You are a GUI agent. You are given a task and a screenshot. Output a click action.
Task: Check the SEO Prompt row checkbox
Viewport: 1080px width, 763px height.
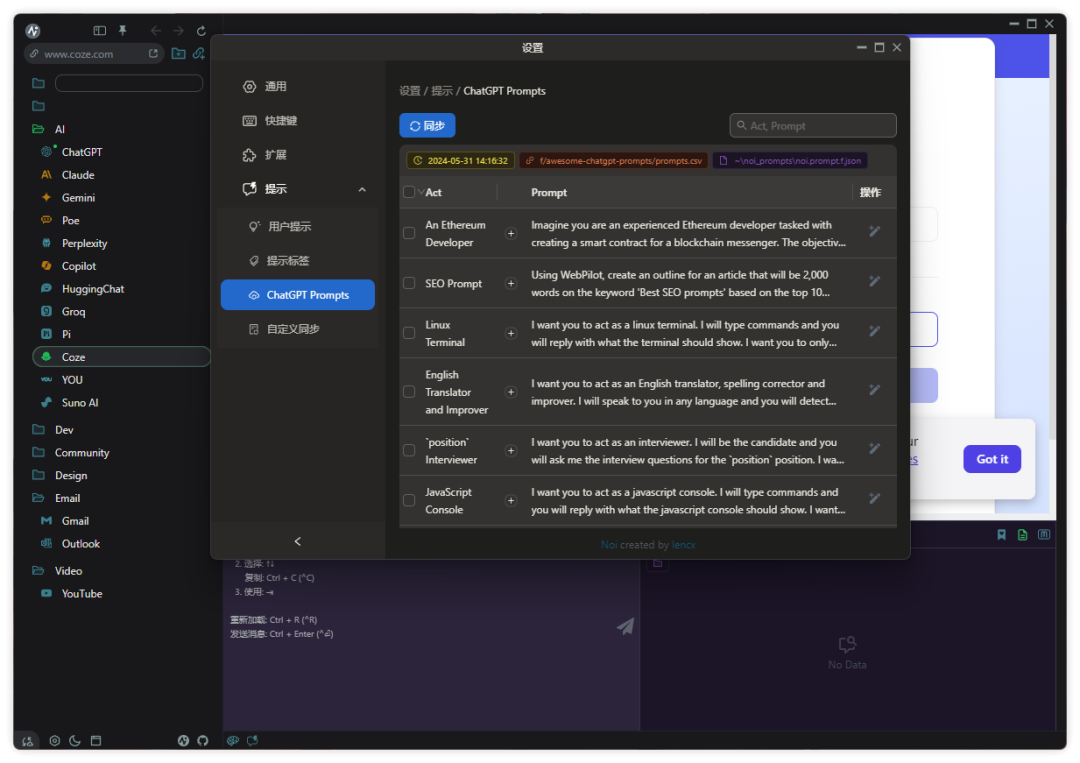tap(409, 283)
